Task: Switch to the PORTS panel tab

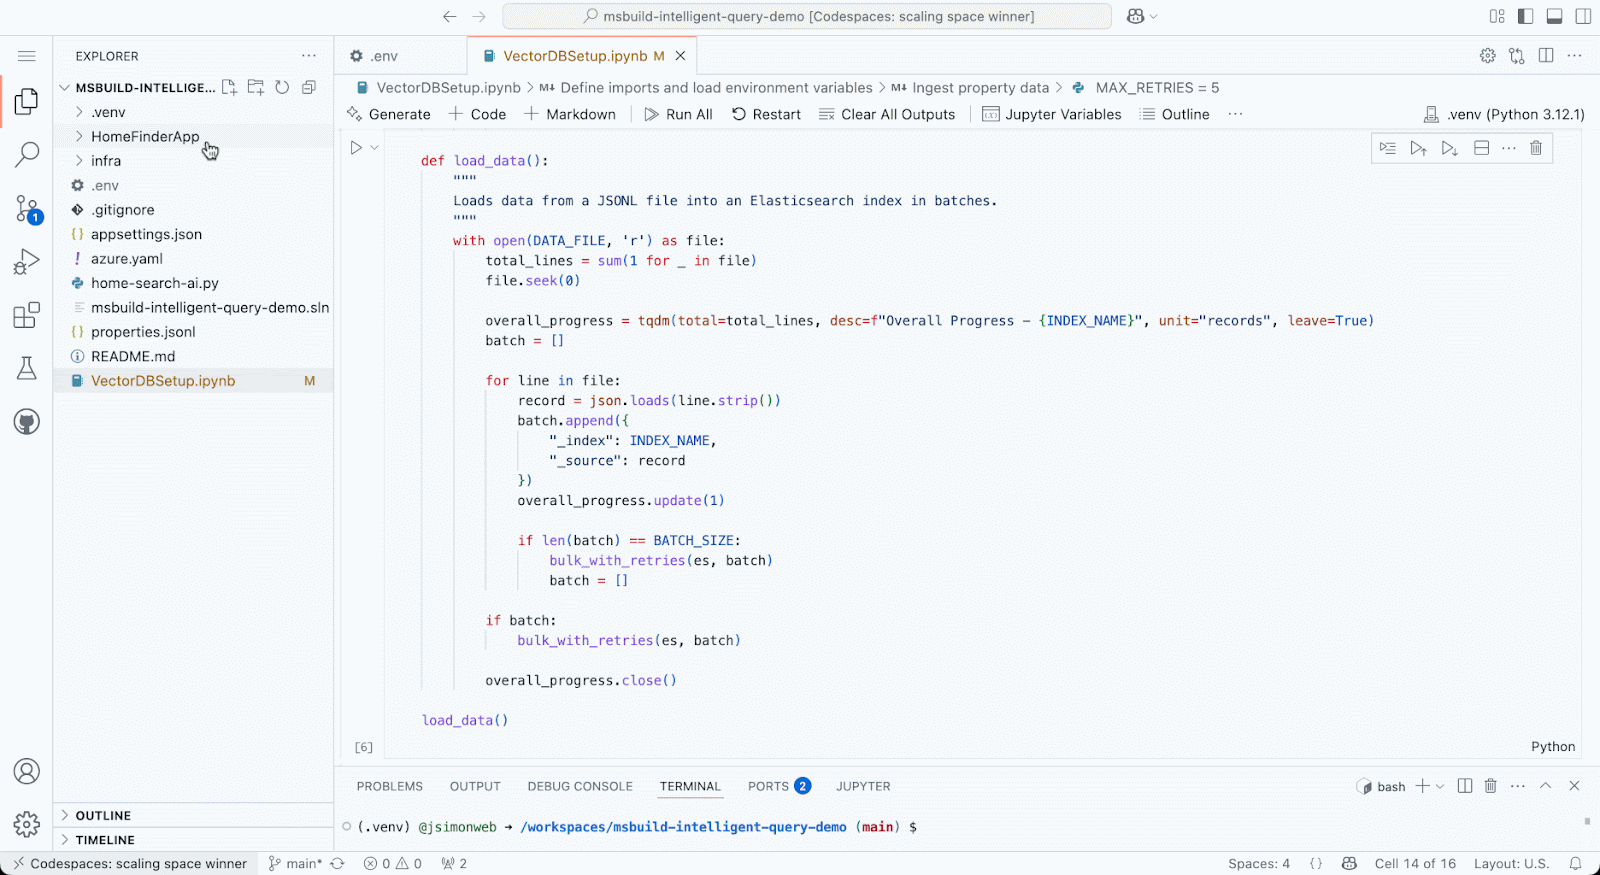Action: [768, 786]
